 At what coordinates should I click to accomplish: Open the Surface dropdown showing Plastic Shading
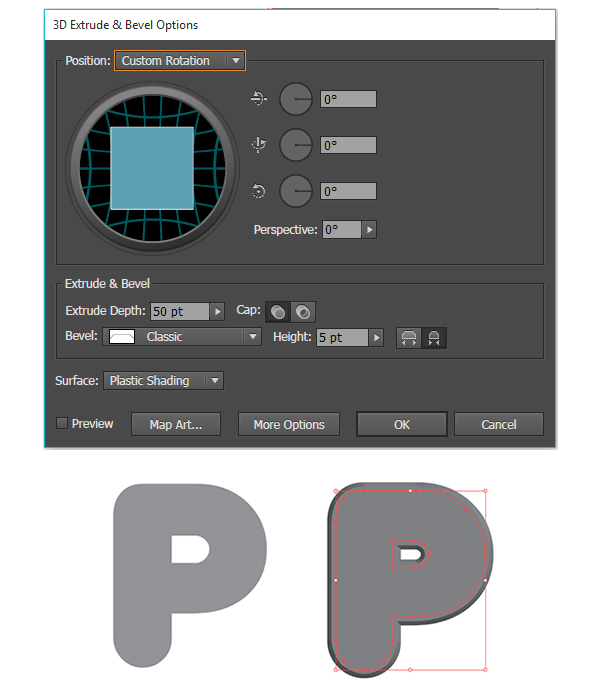[164, 380]
